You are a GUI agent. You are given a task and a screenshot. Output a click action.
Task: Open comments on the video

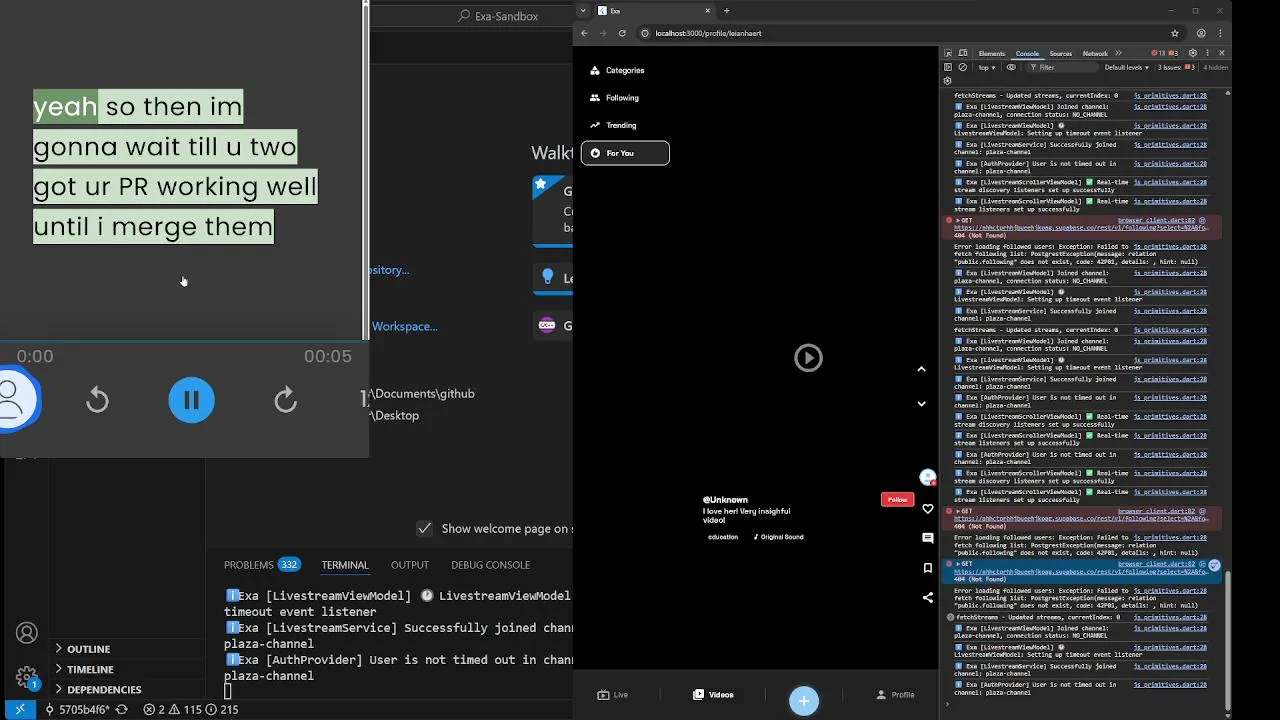point(927,538)
